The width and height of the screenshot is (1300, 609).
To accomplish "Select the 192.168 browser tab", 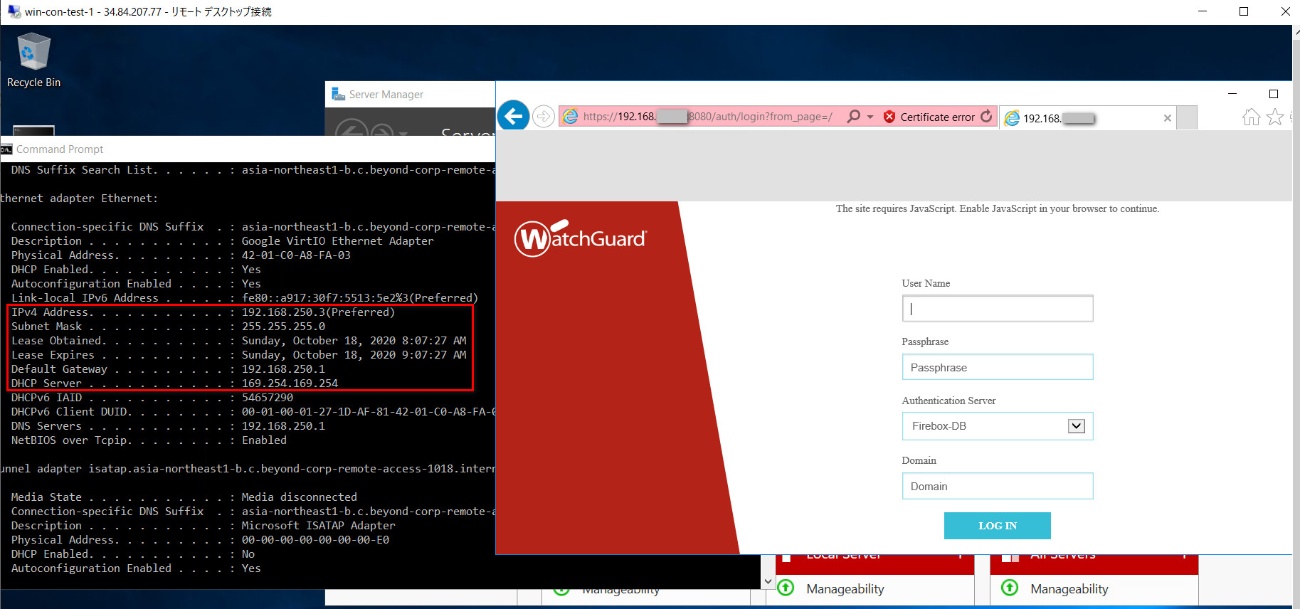I will coord(1088,118).
